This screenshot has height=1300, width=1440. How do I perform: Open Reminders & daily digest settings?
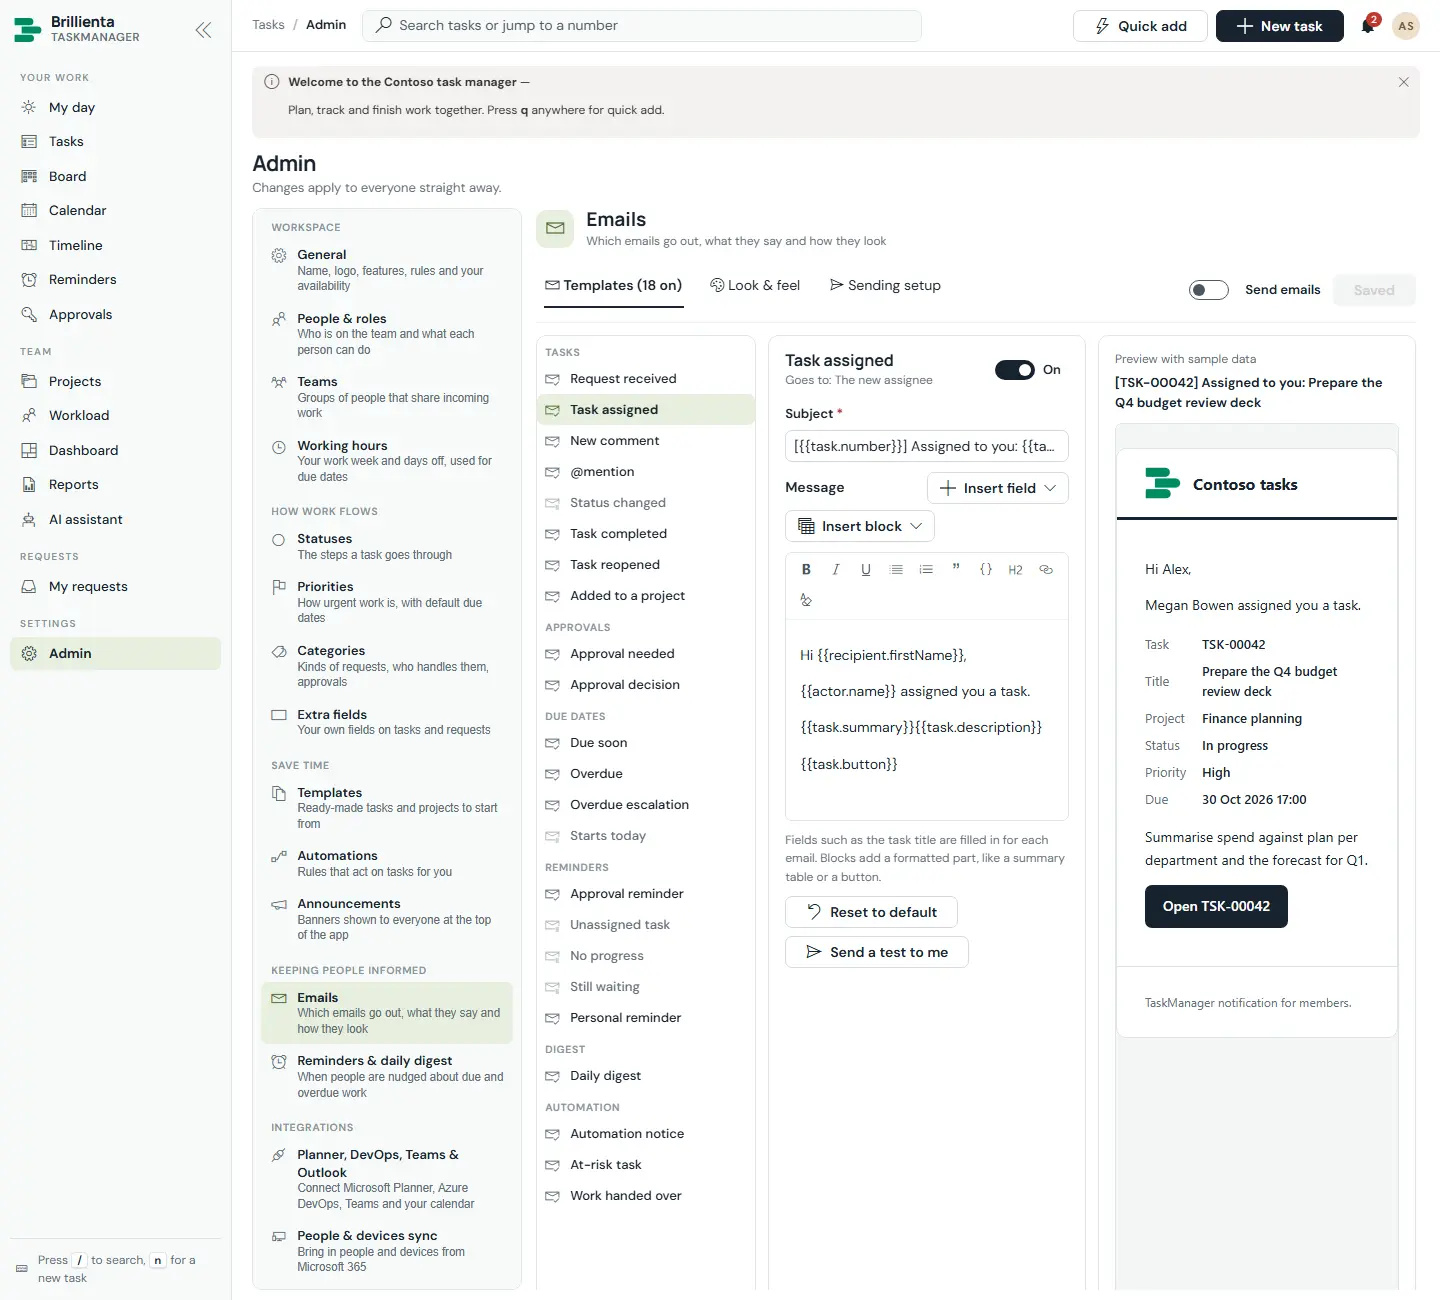pyautogui.click(x=387, y=1076)
